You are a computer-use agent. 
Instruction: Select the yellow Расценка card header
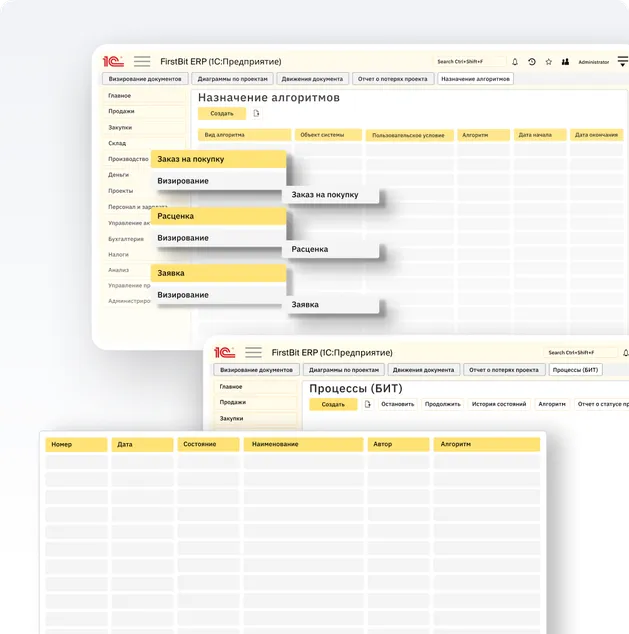coord(218,216)
